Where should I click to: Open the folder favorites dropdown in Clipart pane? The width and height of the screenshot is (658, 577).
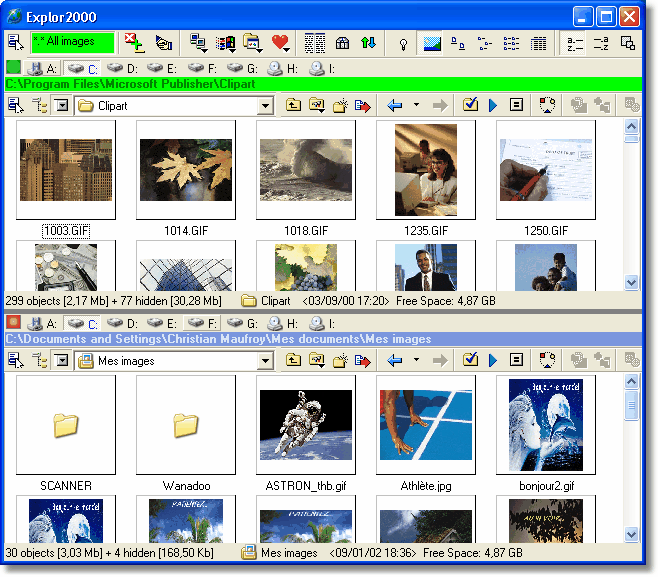317,105
